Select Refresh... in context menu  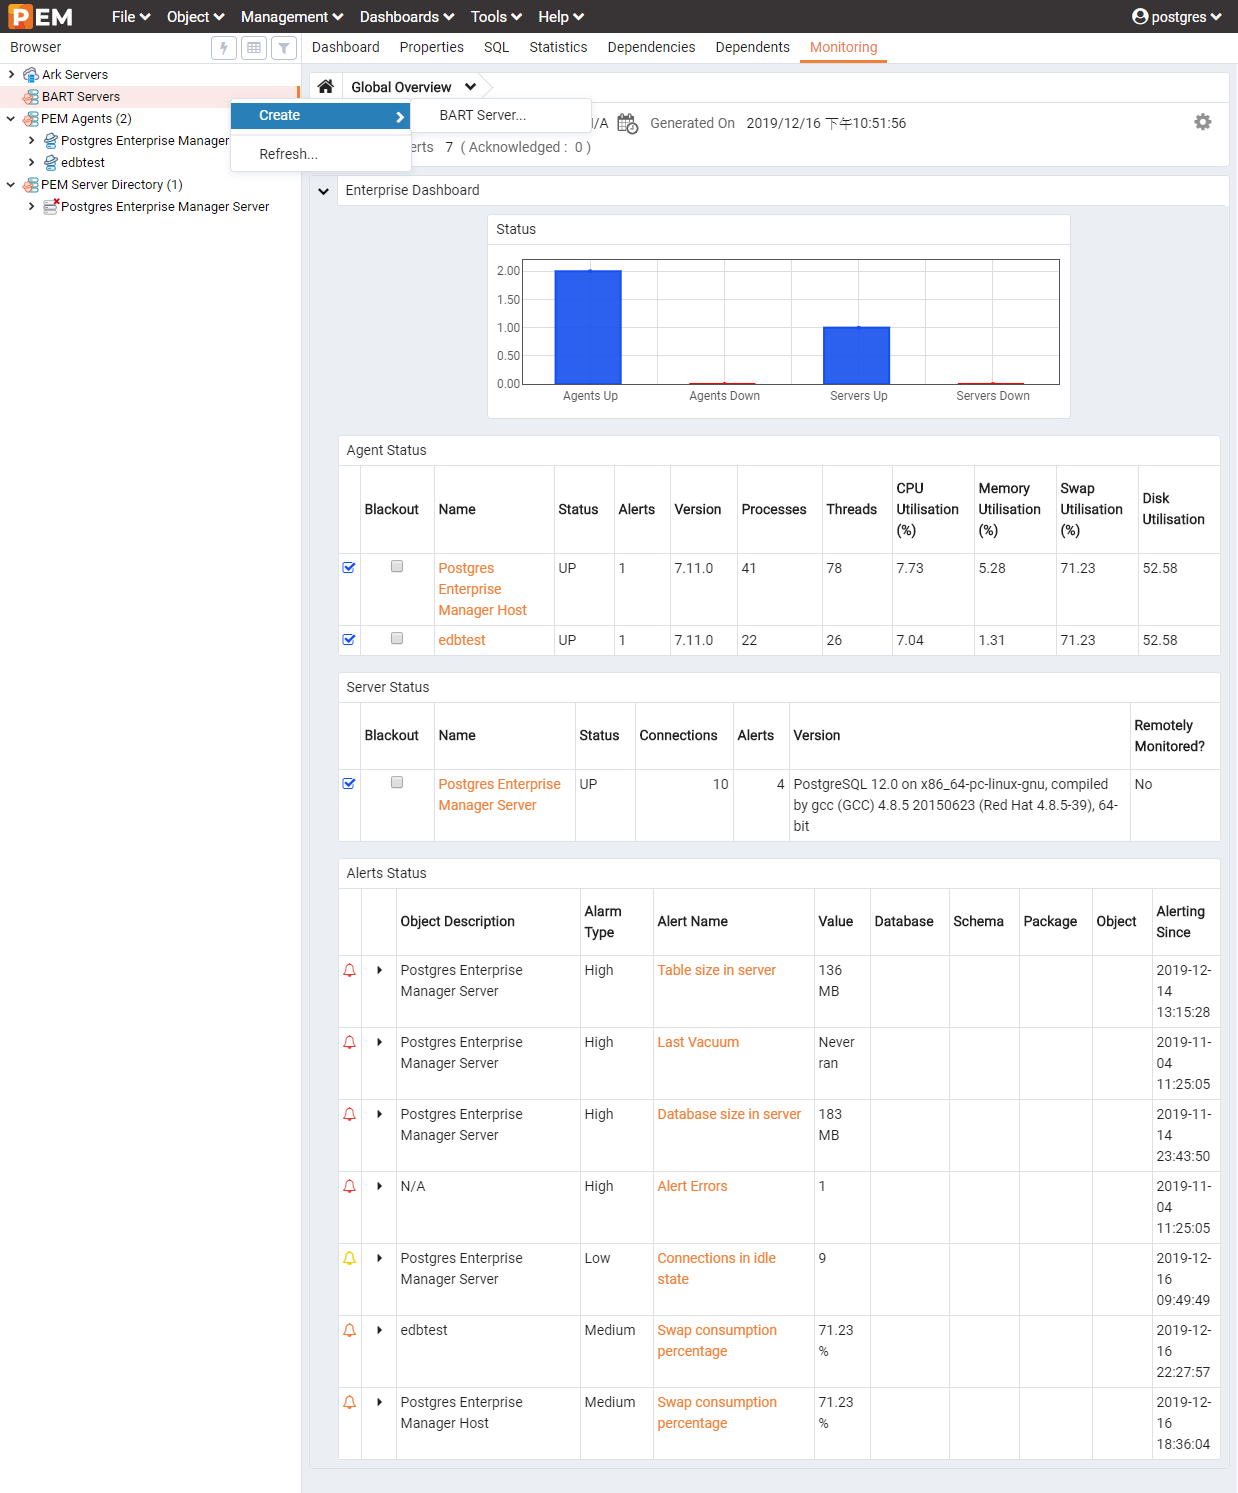point(320,154)
